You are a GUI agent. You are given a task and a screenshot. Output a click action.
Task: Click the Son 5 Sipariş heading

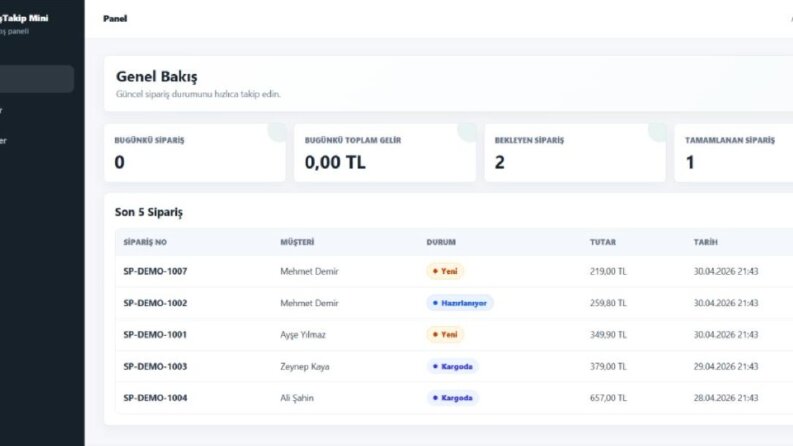click(x=148, y=212)
